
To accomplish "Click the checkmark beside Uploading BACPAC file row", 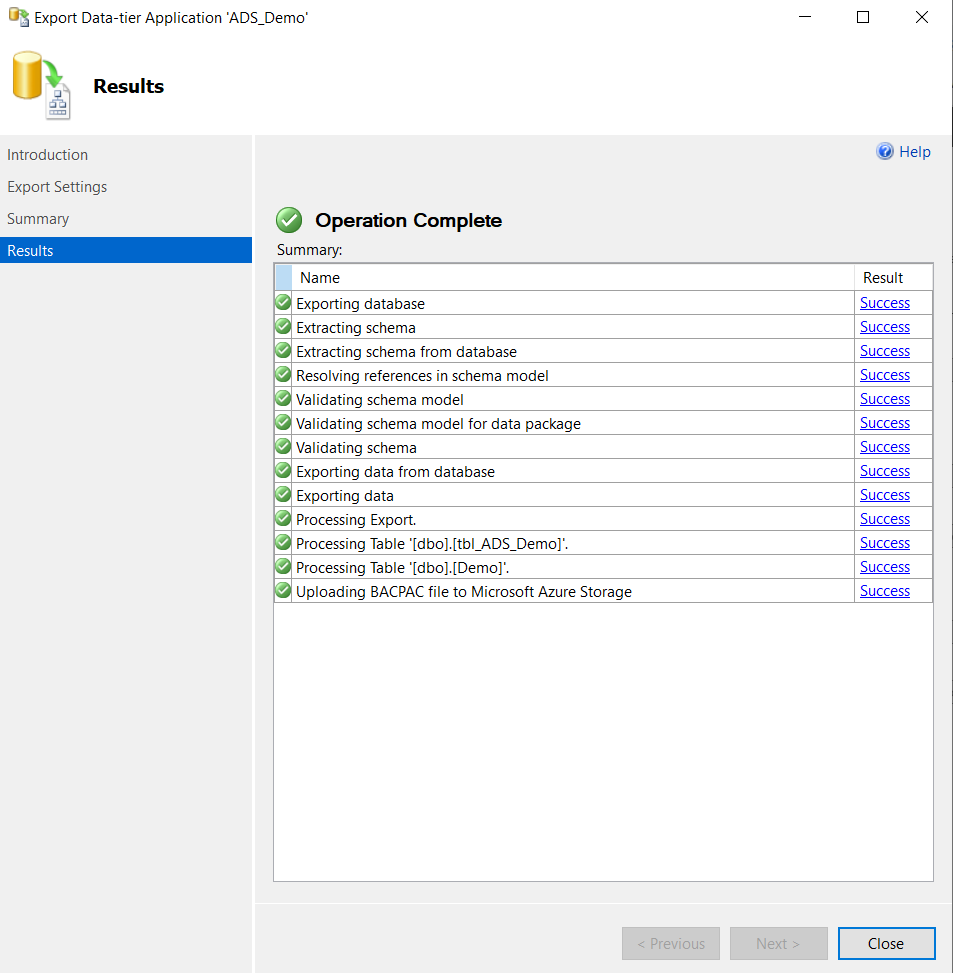I will [283, 590].
